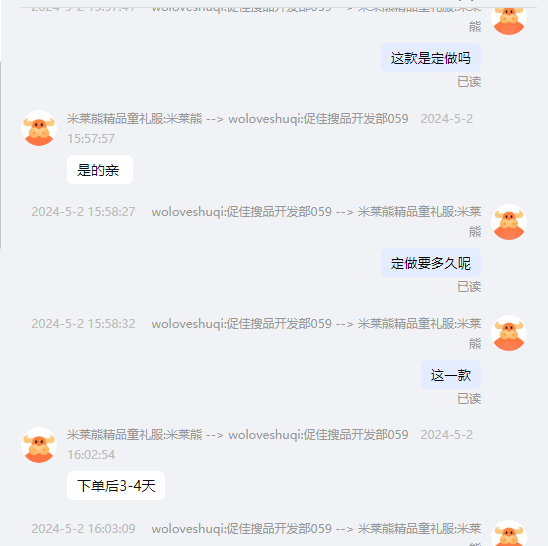Click the avatar beside the 15:58:27 message header
548x546 pixels.
tap(509, 222)
